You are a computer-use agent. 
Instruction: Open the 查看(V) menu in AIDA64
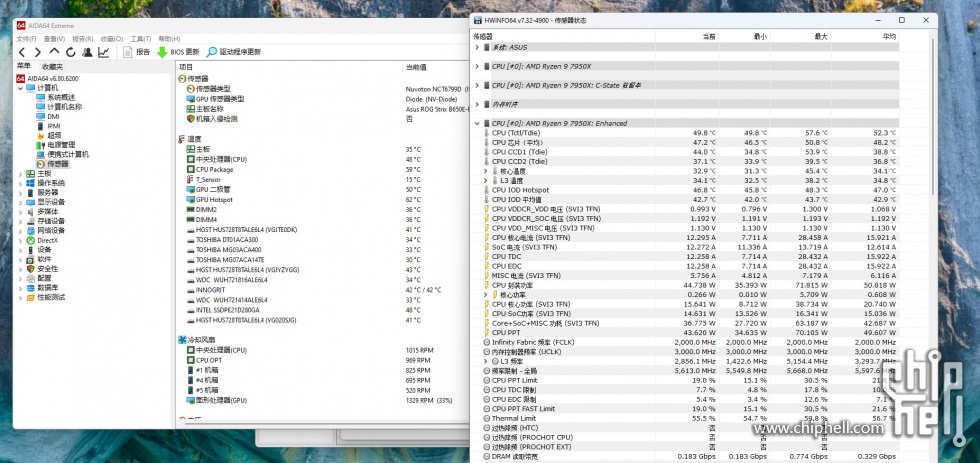point(55,39)
